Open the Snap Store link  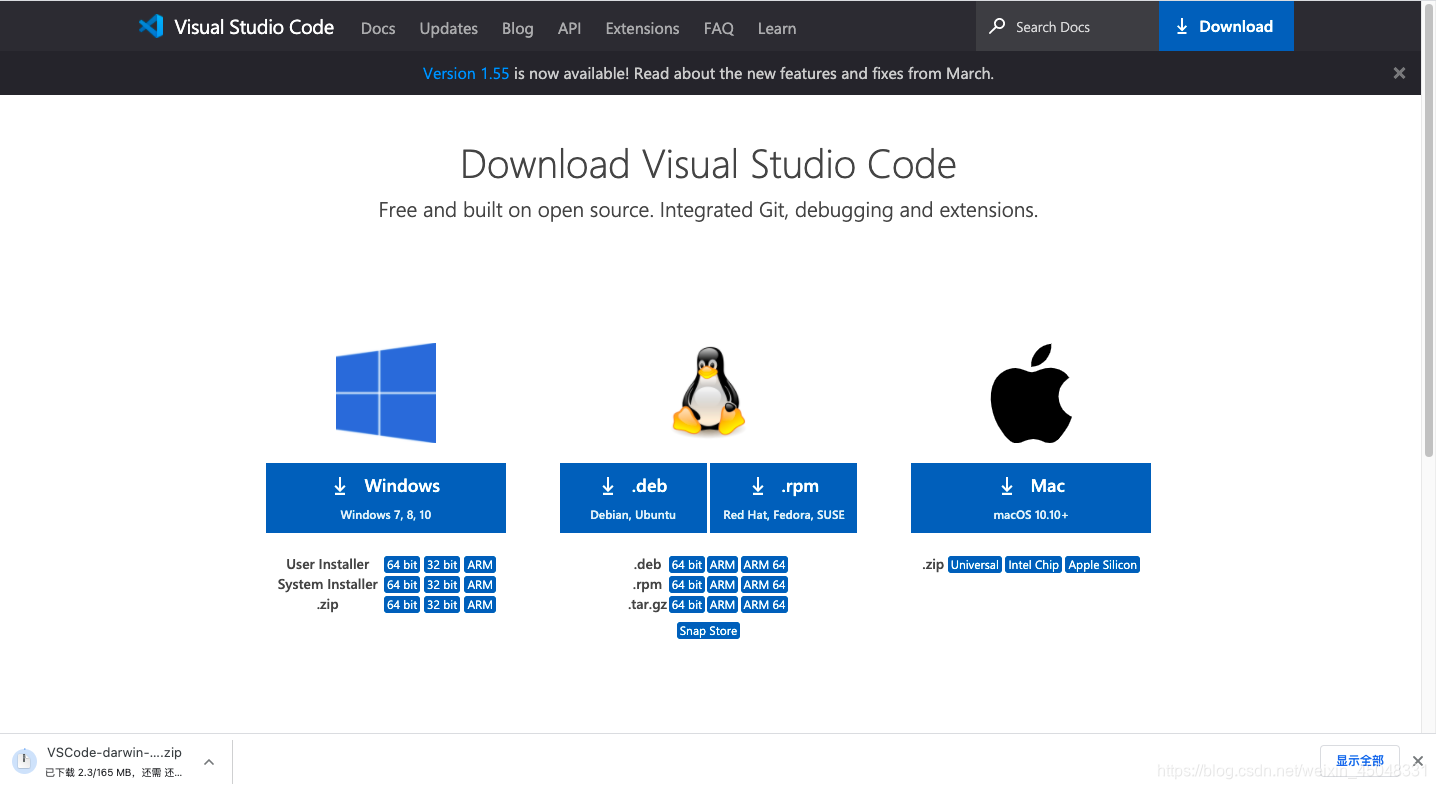pos(708,631)
